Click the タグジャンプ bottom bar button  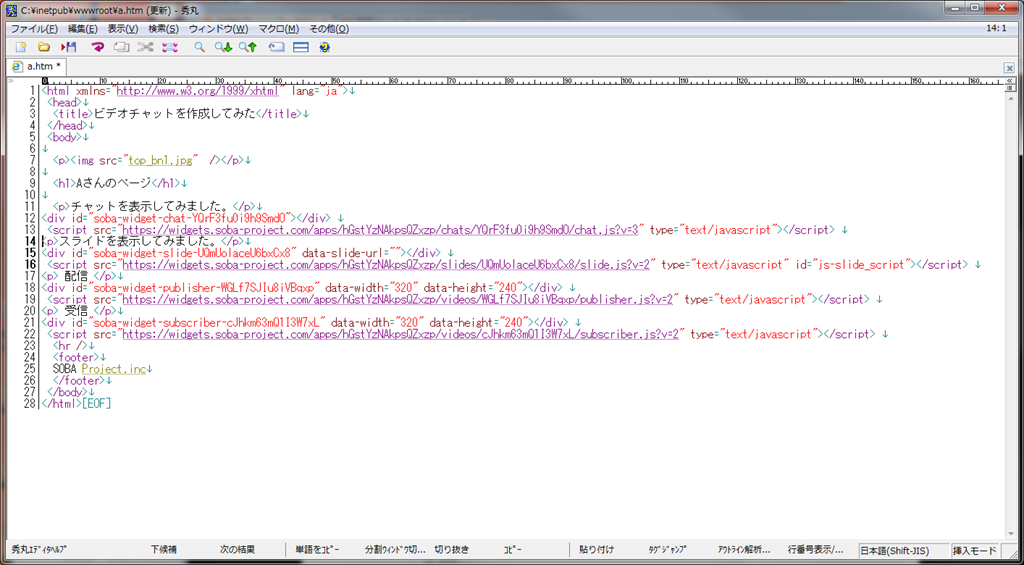pos(667,550)
